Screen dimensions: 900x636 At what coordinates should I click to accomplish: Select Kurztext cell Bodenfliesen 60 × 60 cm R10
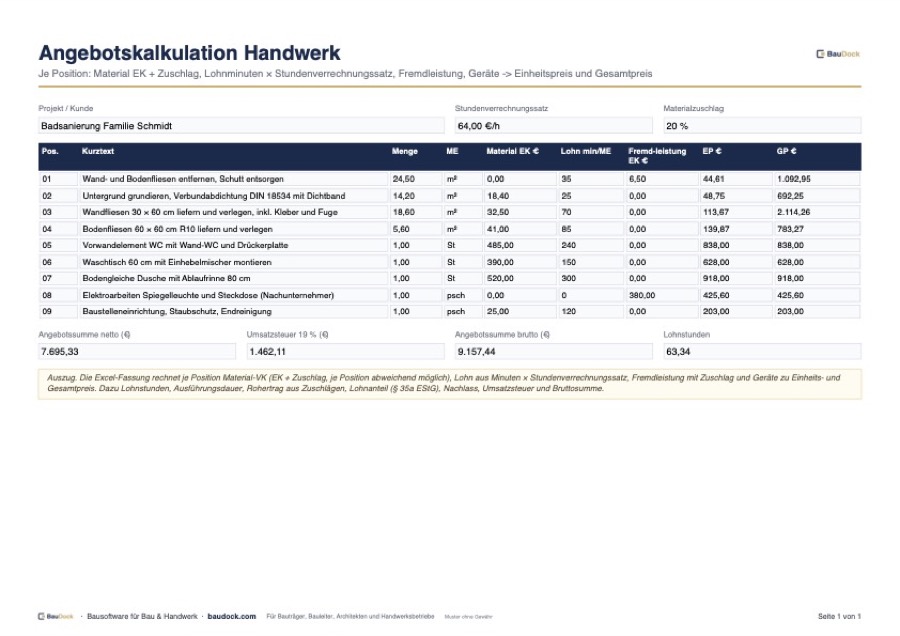(234, 229)
